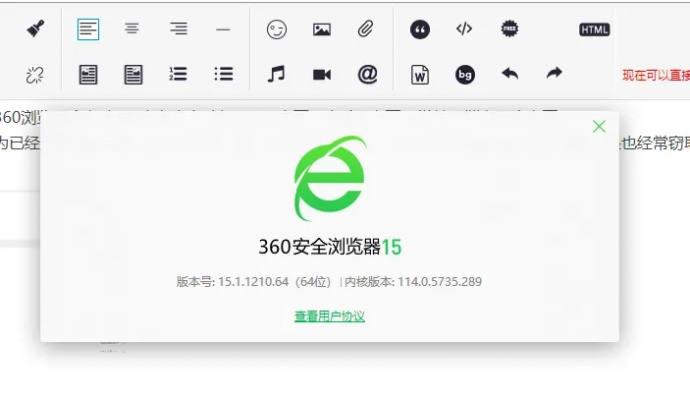Switch to HTML source mode
Image resolution: width=690 pixels, height=400 pixels.
coord(594,30)
